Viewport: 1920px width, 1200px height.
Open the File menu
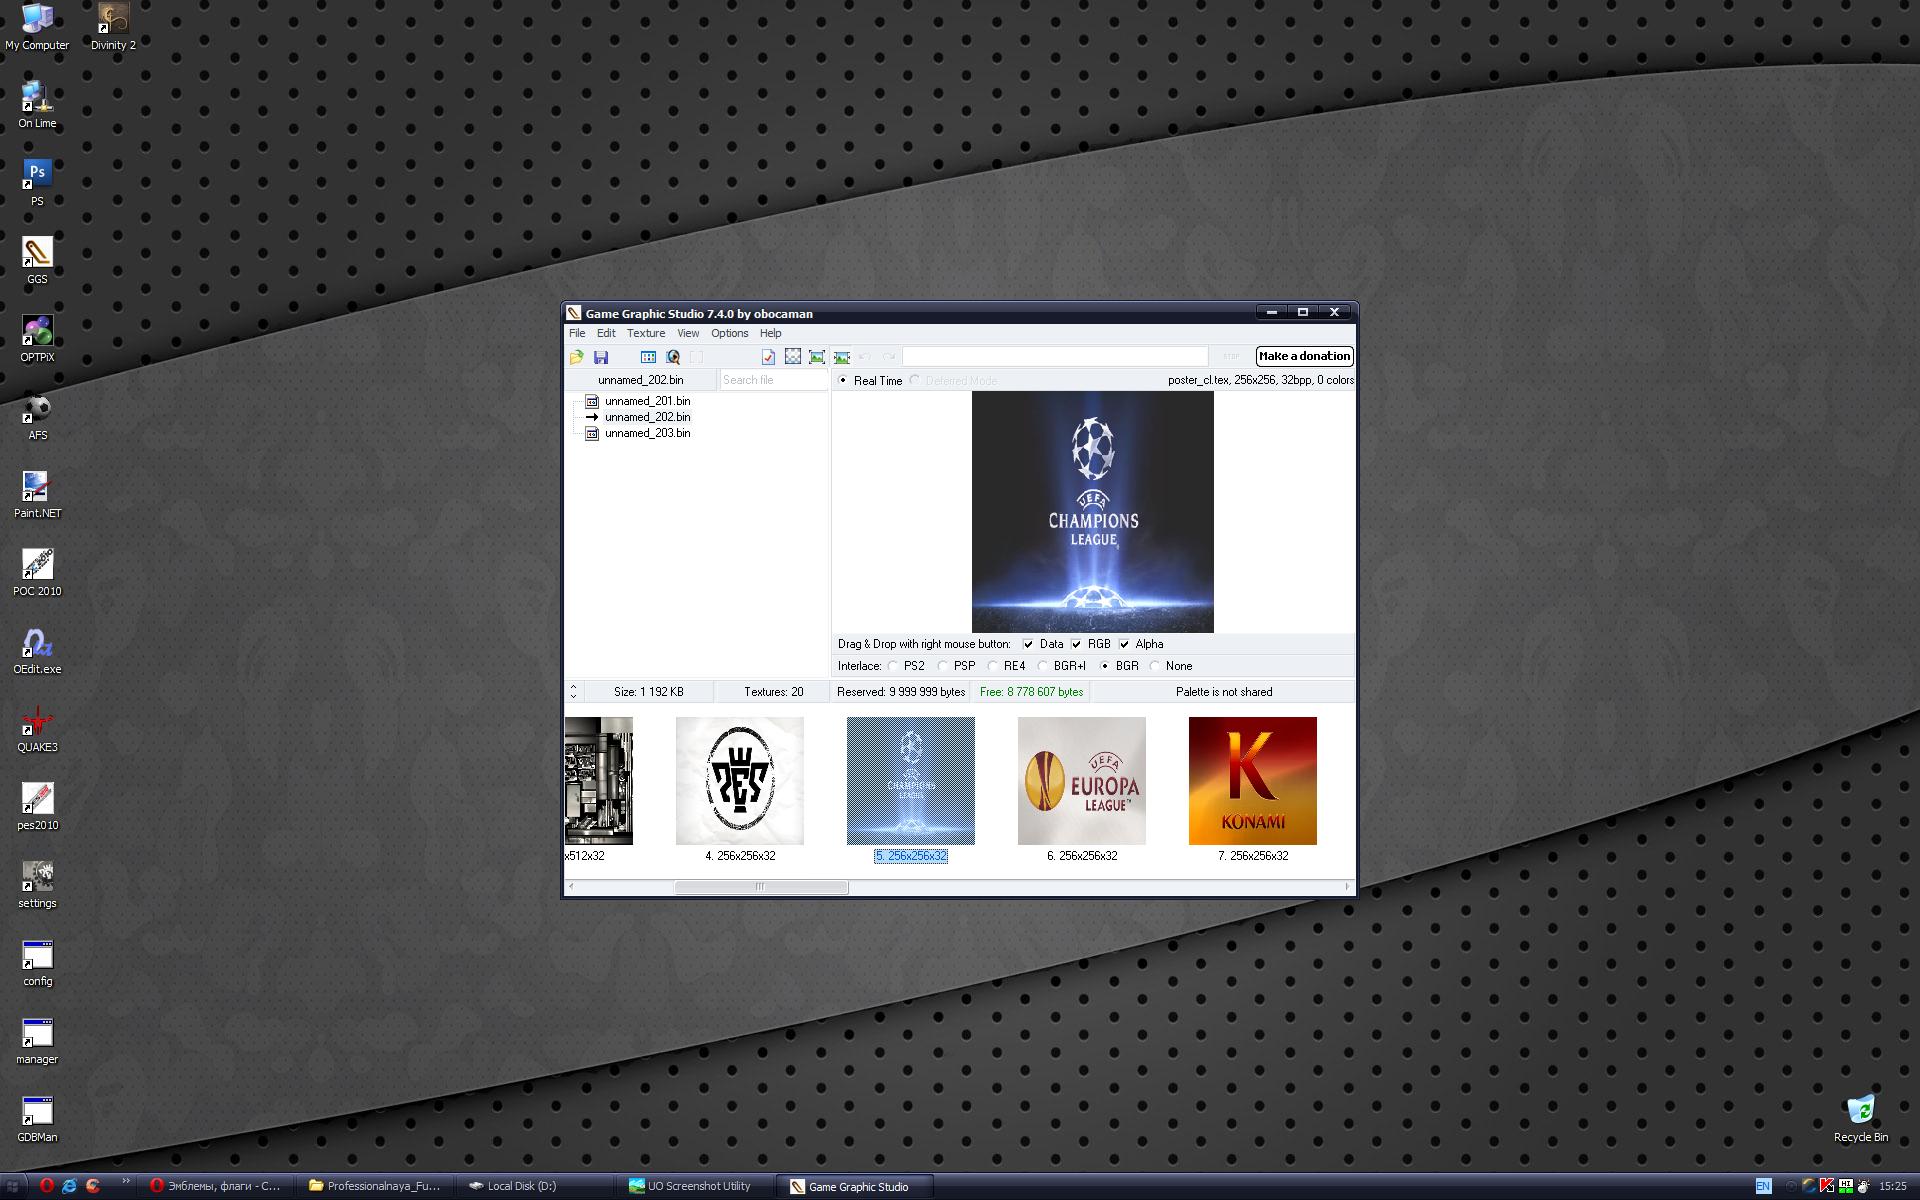(577, 334)
